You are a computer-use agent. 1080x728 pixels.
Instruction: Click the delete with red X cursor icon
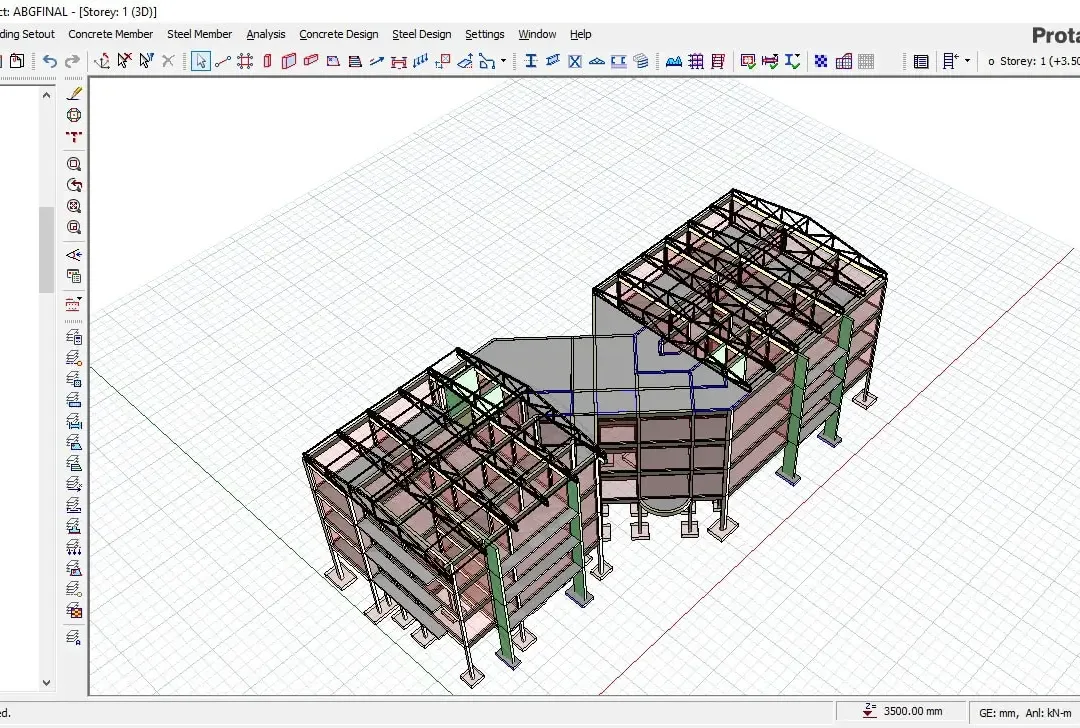[124, 61]
